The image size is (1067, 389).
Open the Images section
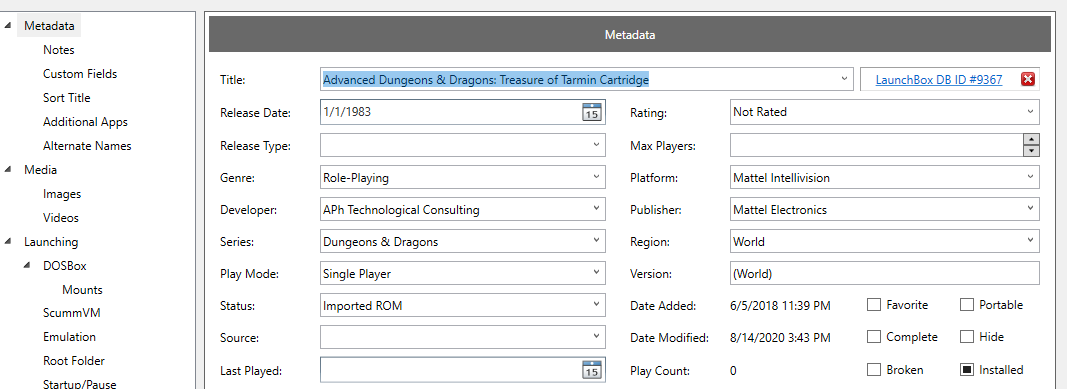pos(62,194)
